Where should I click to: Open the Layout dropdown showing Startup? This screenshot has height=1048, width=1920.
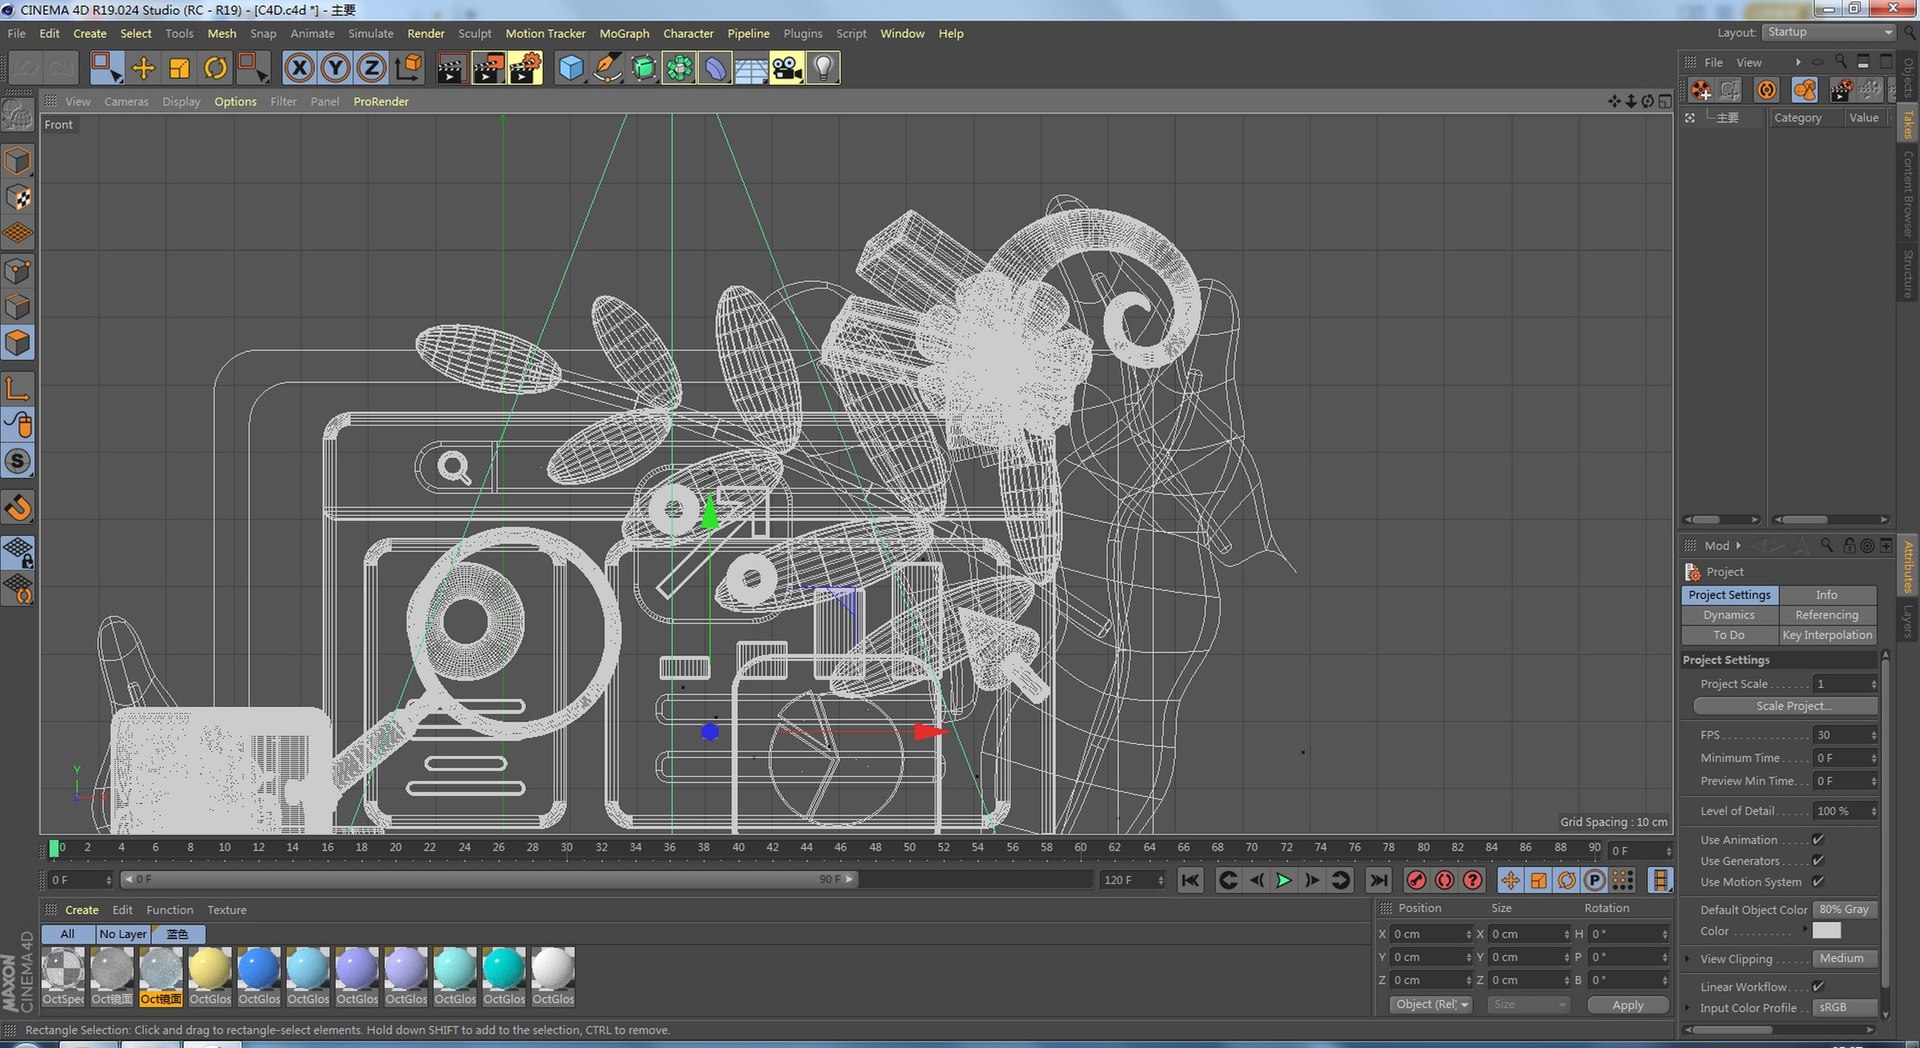point(1829,33)
